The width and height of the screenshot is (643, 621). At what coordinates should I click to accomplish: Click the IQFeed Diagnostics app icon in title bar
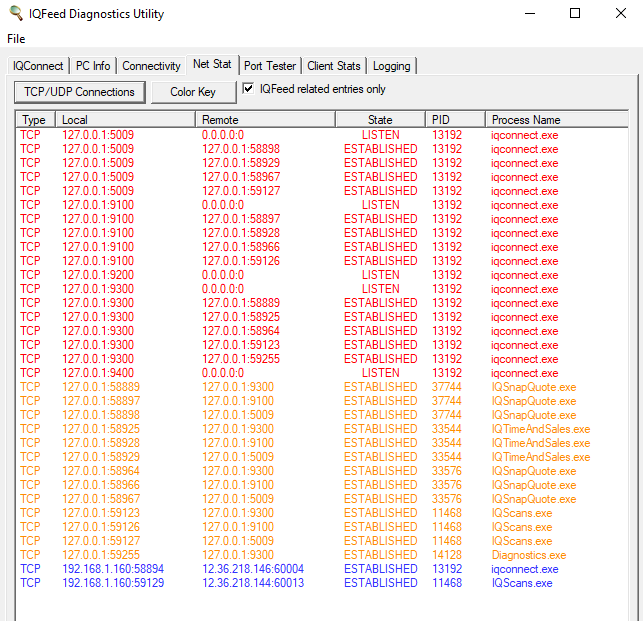[15, 14]
